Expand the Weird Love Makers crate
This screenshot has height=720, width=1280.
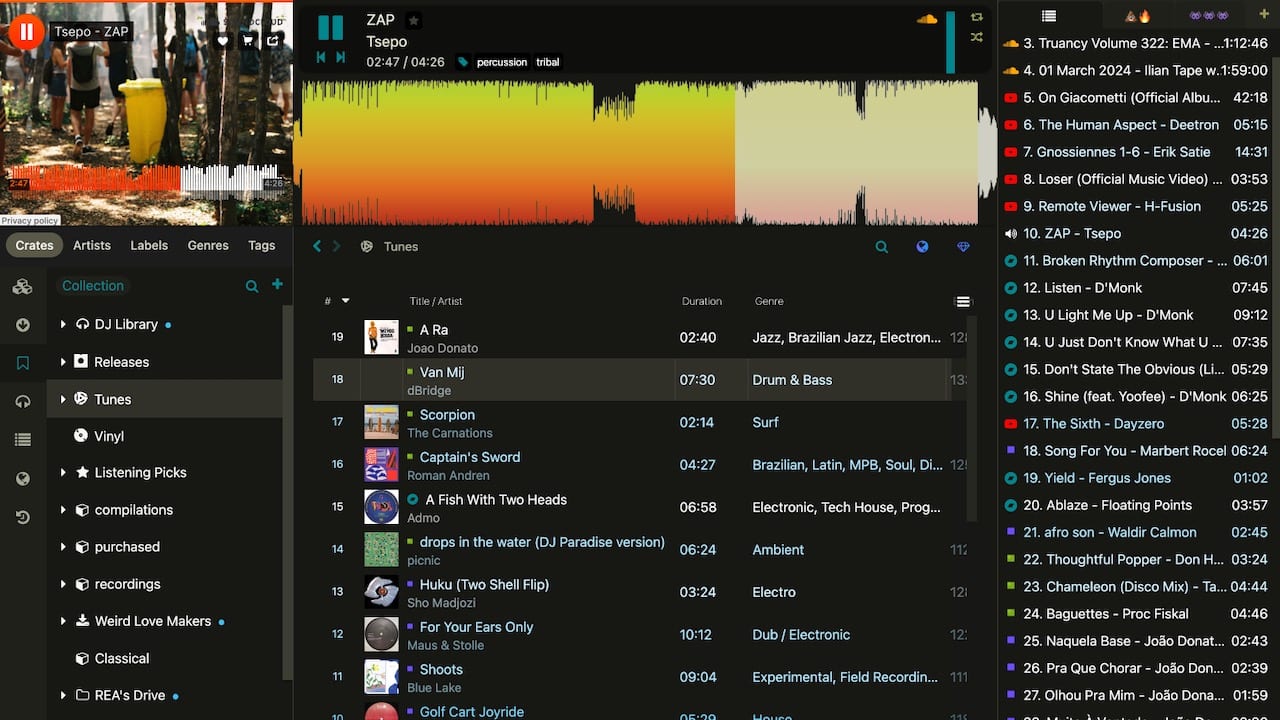(63, 621)
